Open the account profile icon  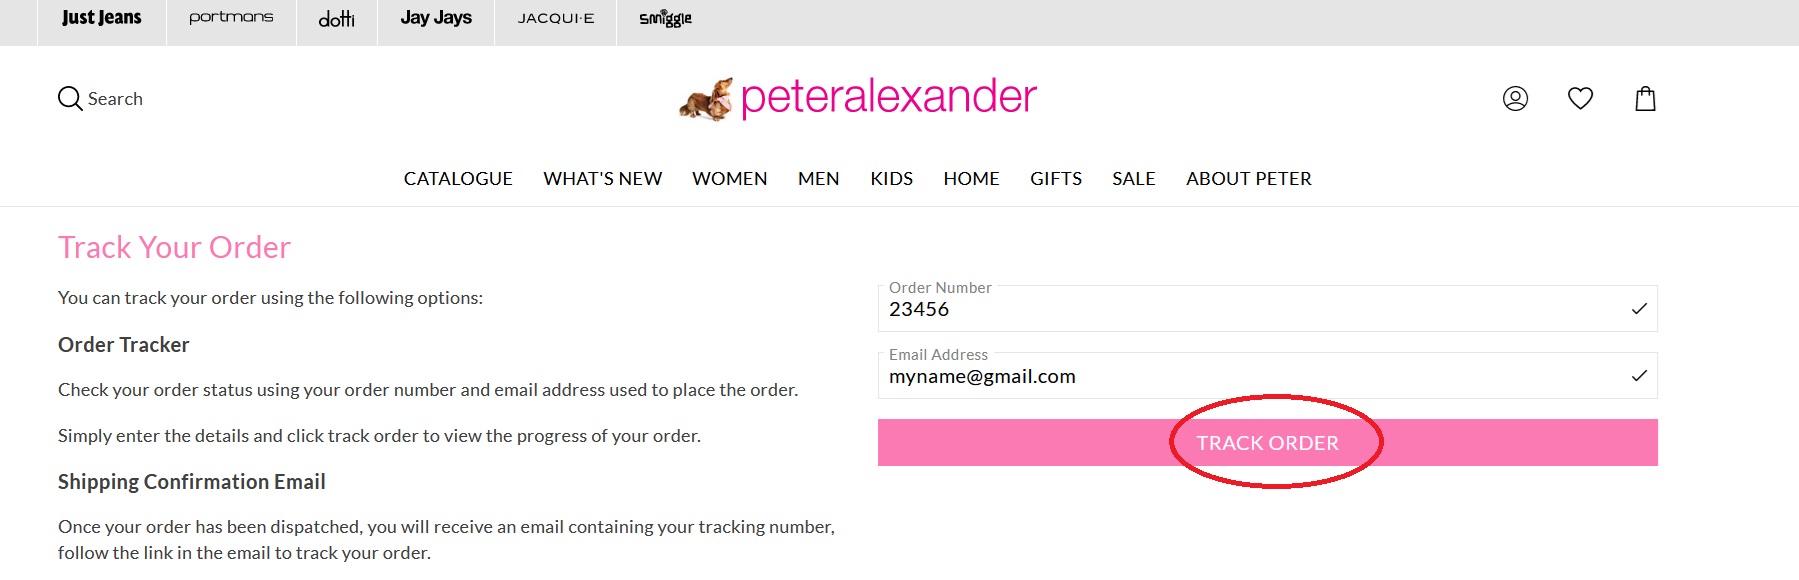pyautogui.click(x=1515, y=98)
